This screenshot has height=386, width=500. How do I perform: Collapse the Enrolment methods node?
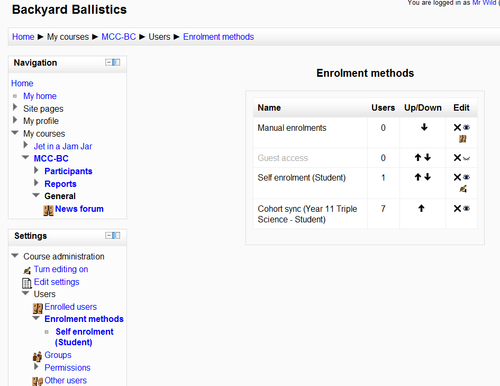click(36, 318)
